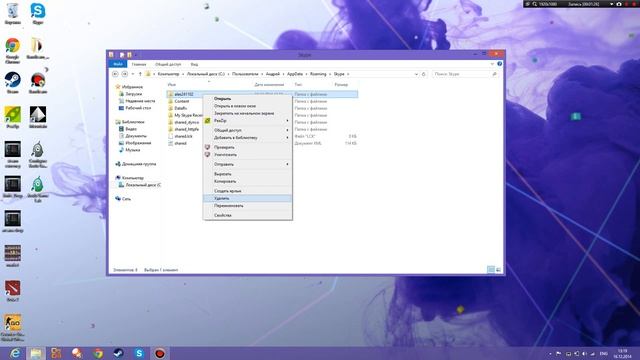This screenshot has height=360, width=640.
Task: Select the shared.lck file
Action: tap(183, 136)
